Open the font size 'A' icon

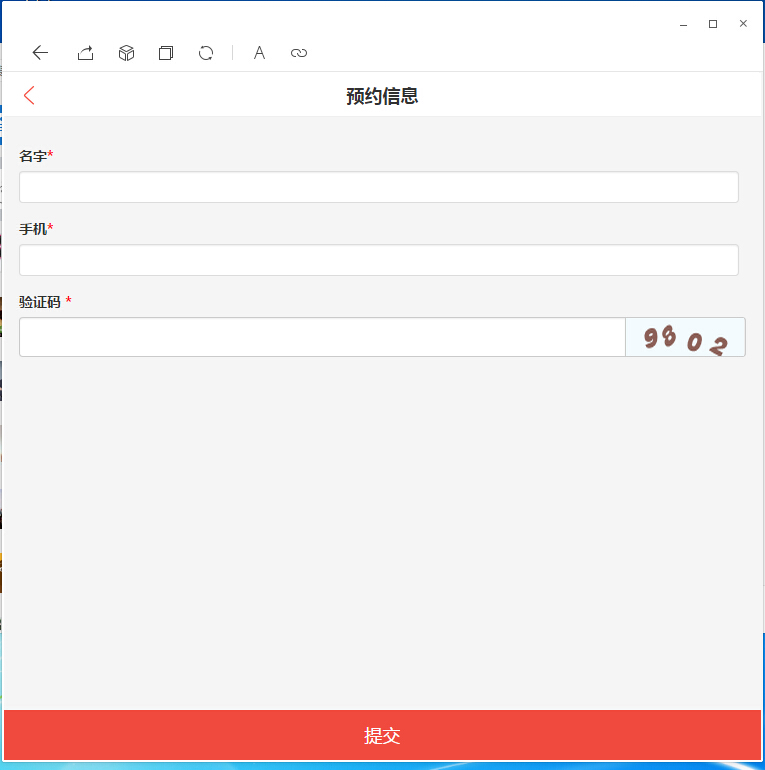pos(259,53)
